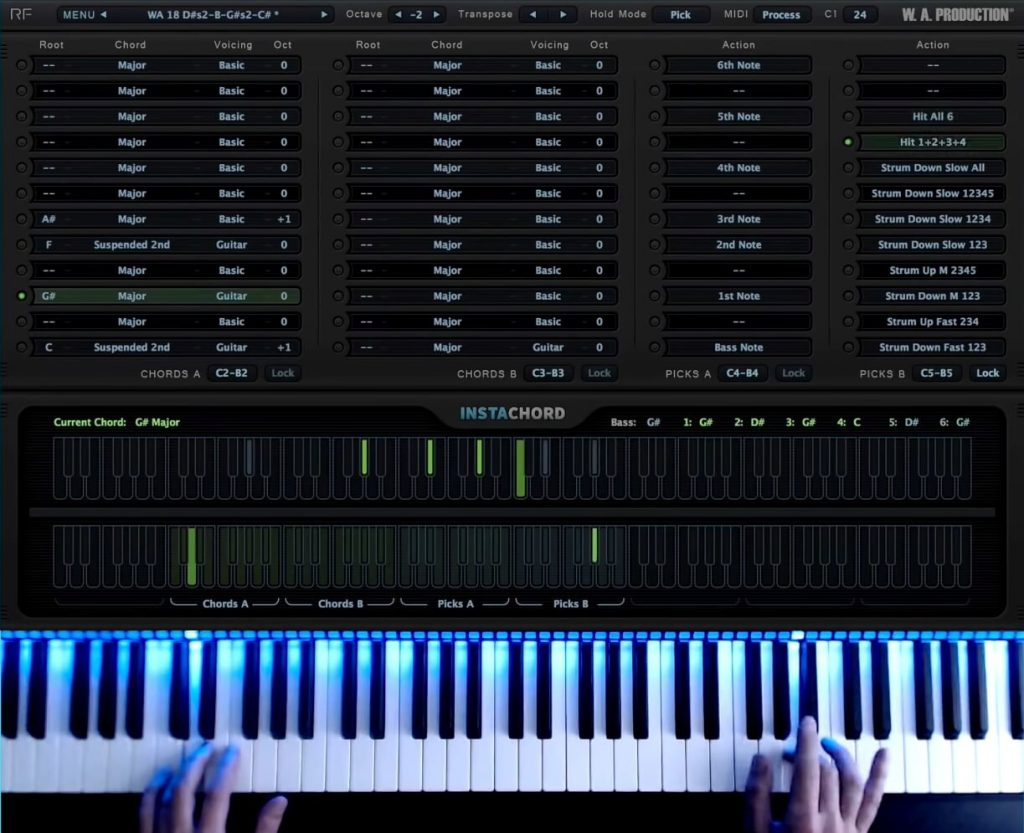Select the F Suspended 2nd chord radio

pos(22,245)
